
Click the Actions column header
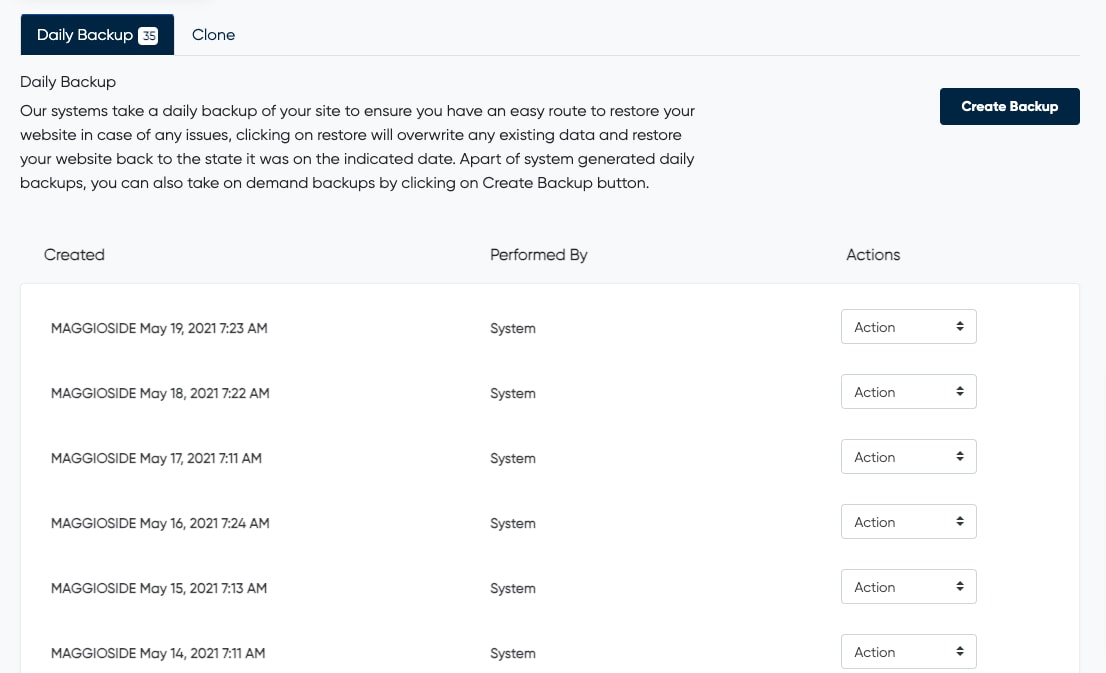pos(873,255)
